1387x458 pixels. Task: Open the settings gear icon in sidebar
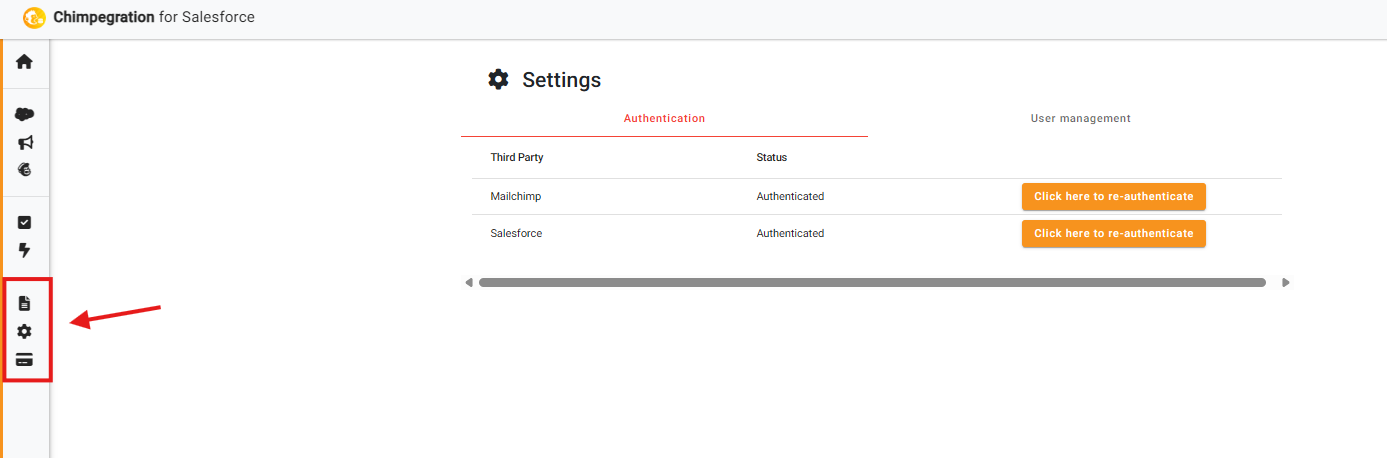point(25,331)
